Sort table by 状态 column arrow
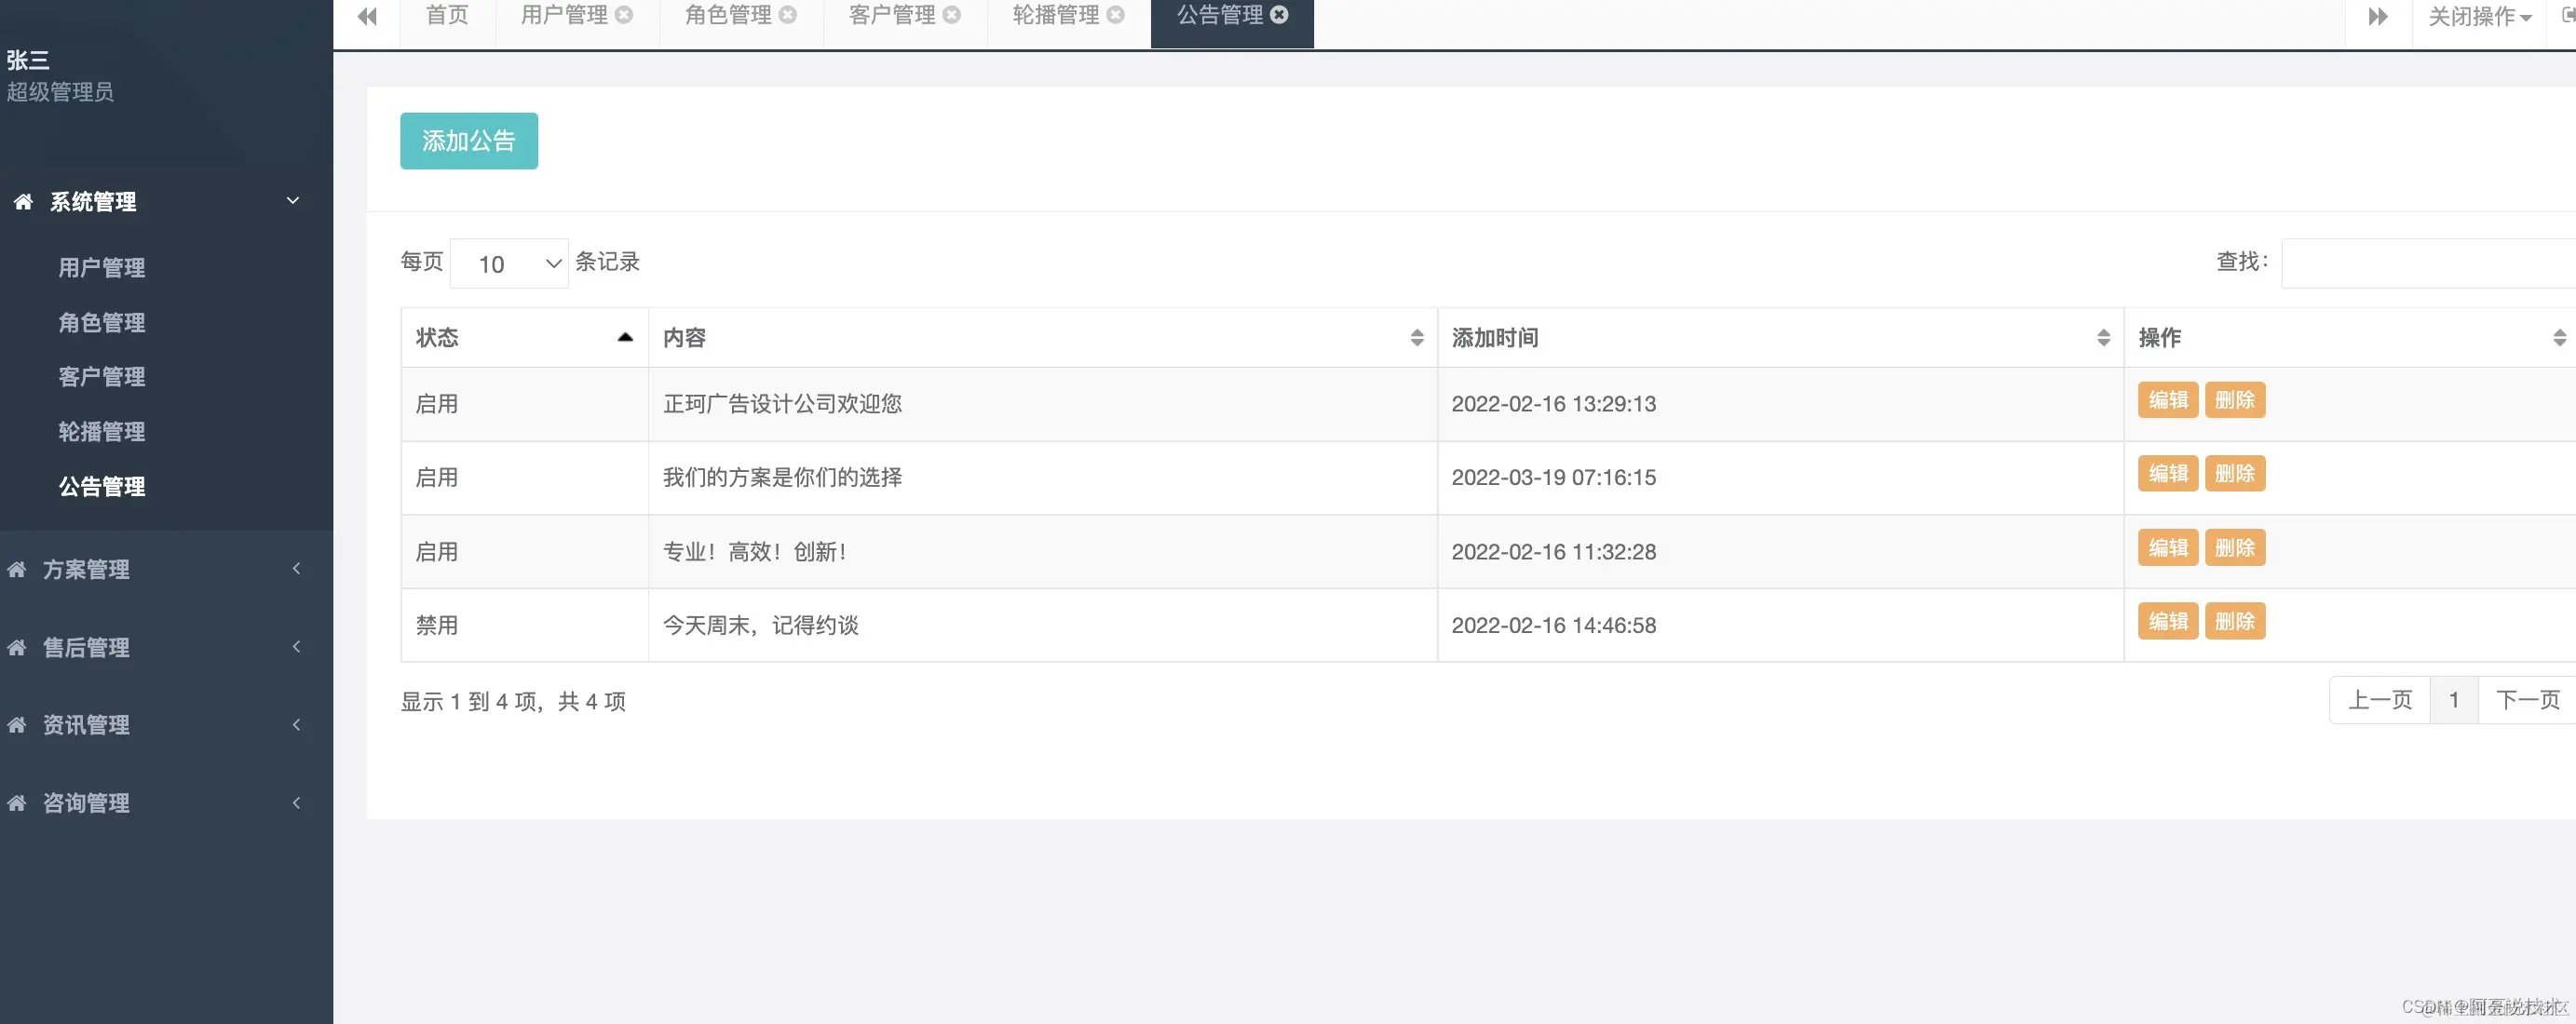Viewport: 2576px width, 1024px height. pos(625,338)
